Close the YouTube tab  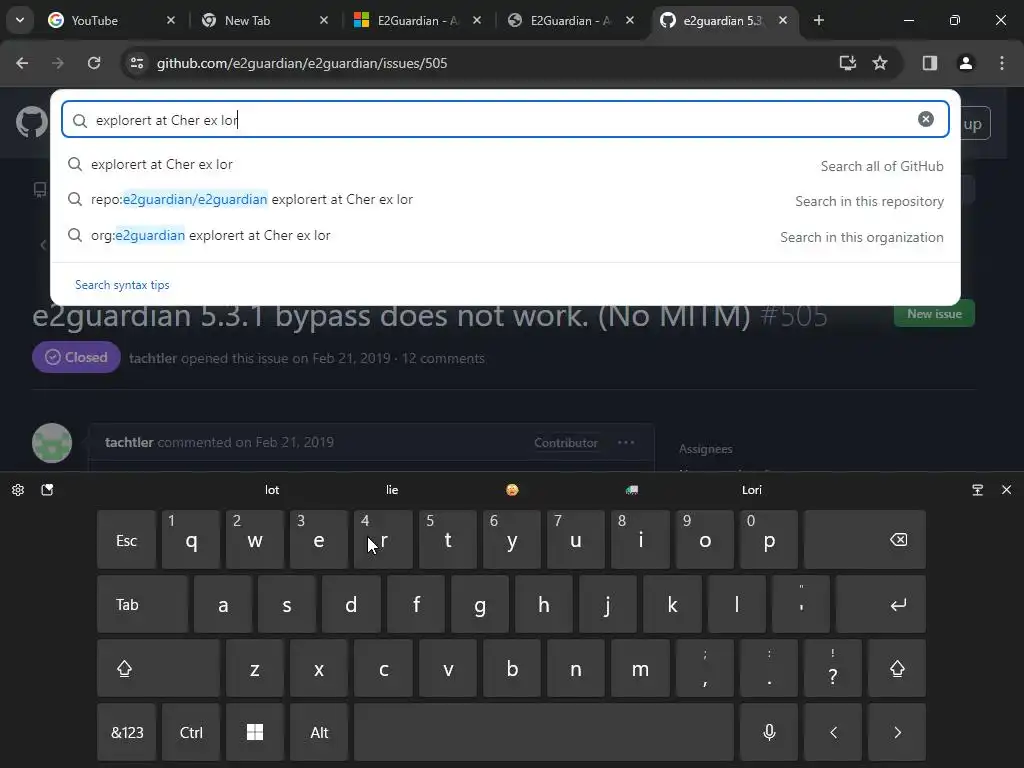(170, 20)
